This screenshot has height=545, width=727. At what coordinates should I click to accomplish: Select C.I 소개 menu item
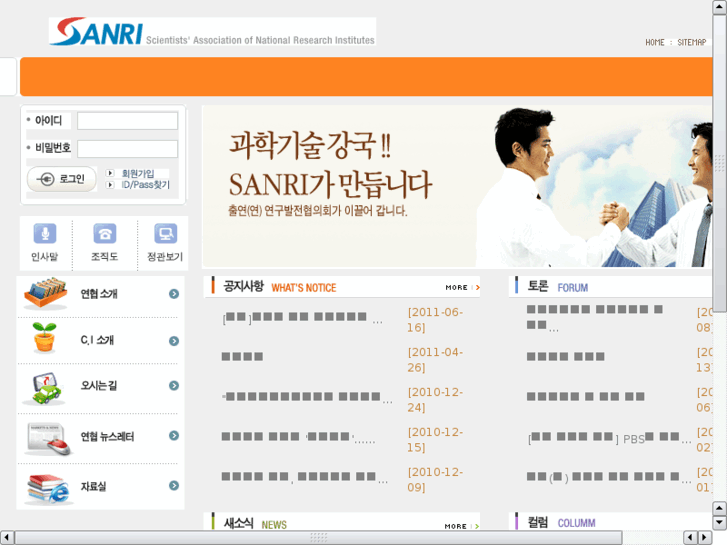pyautogui.click(x=97, y=340)
